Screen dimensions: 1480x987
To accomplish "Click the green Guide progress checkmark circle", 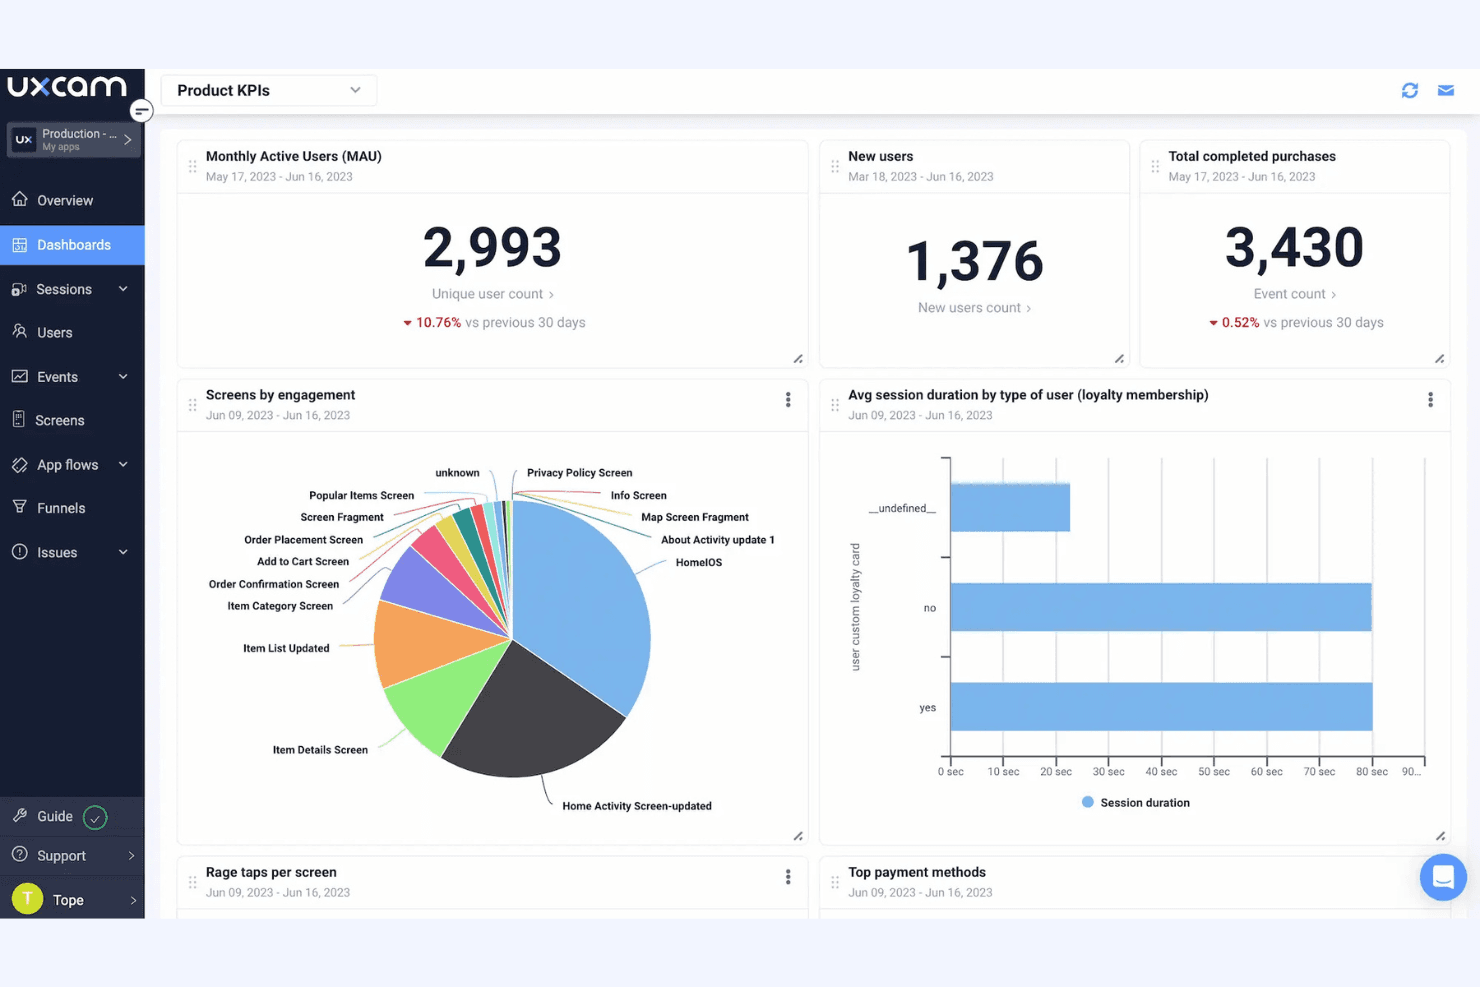I will (x=95, y=817).
